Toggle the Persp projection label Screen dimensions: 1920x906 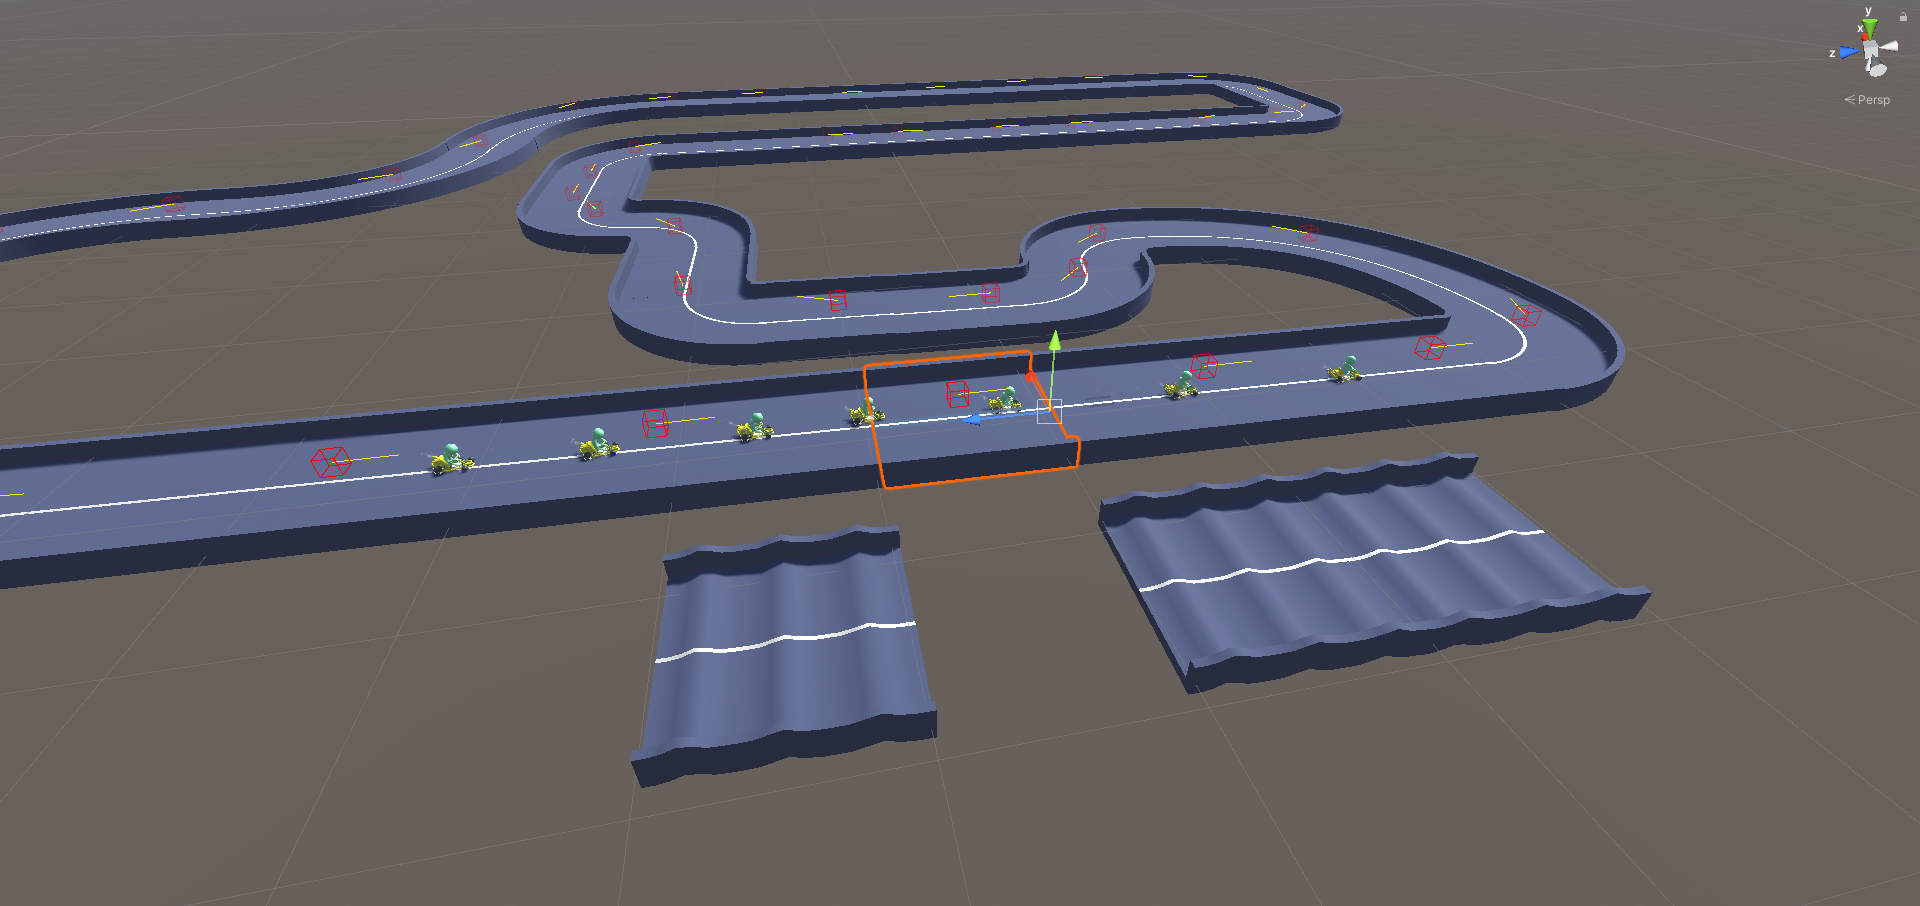pyautogui.click(x=1867, y=100)
